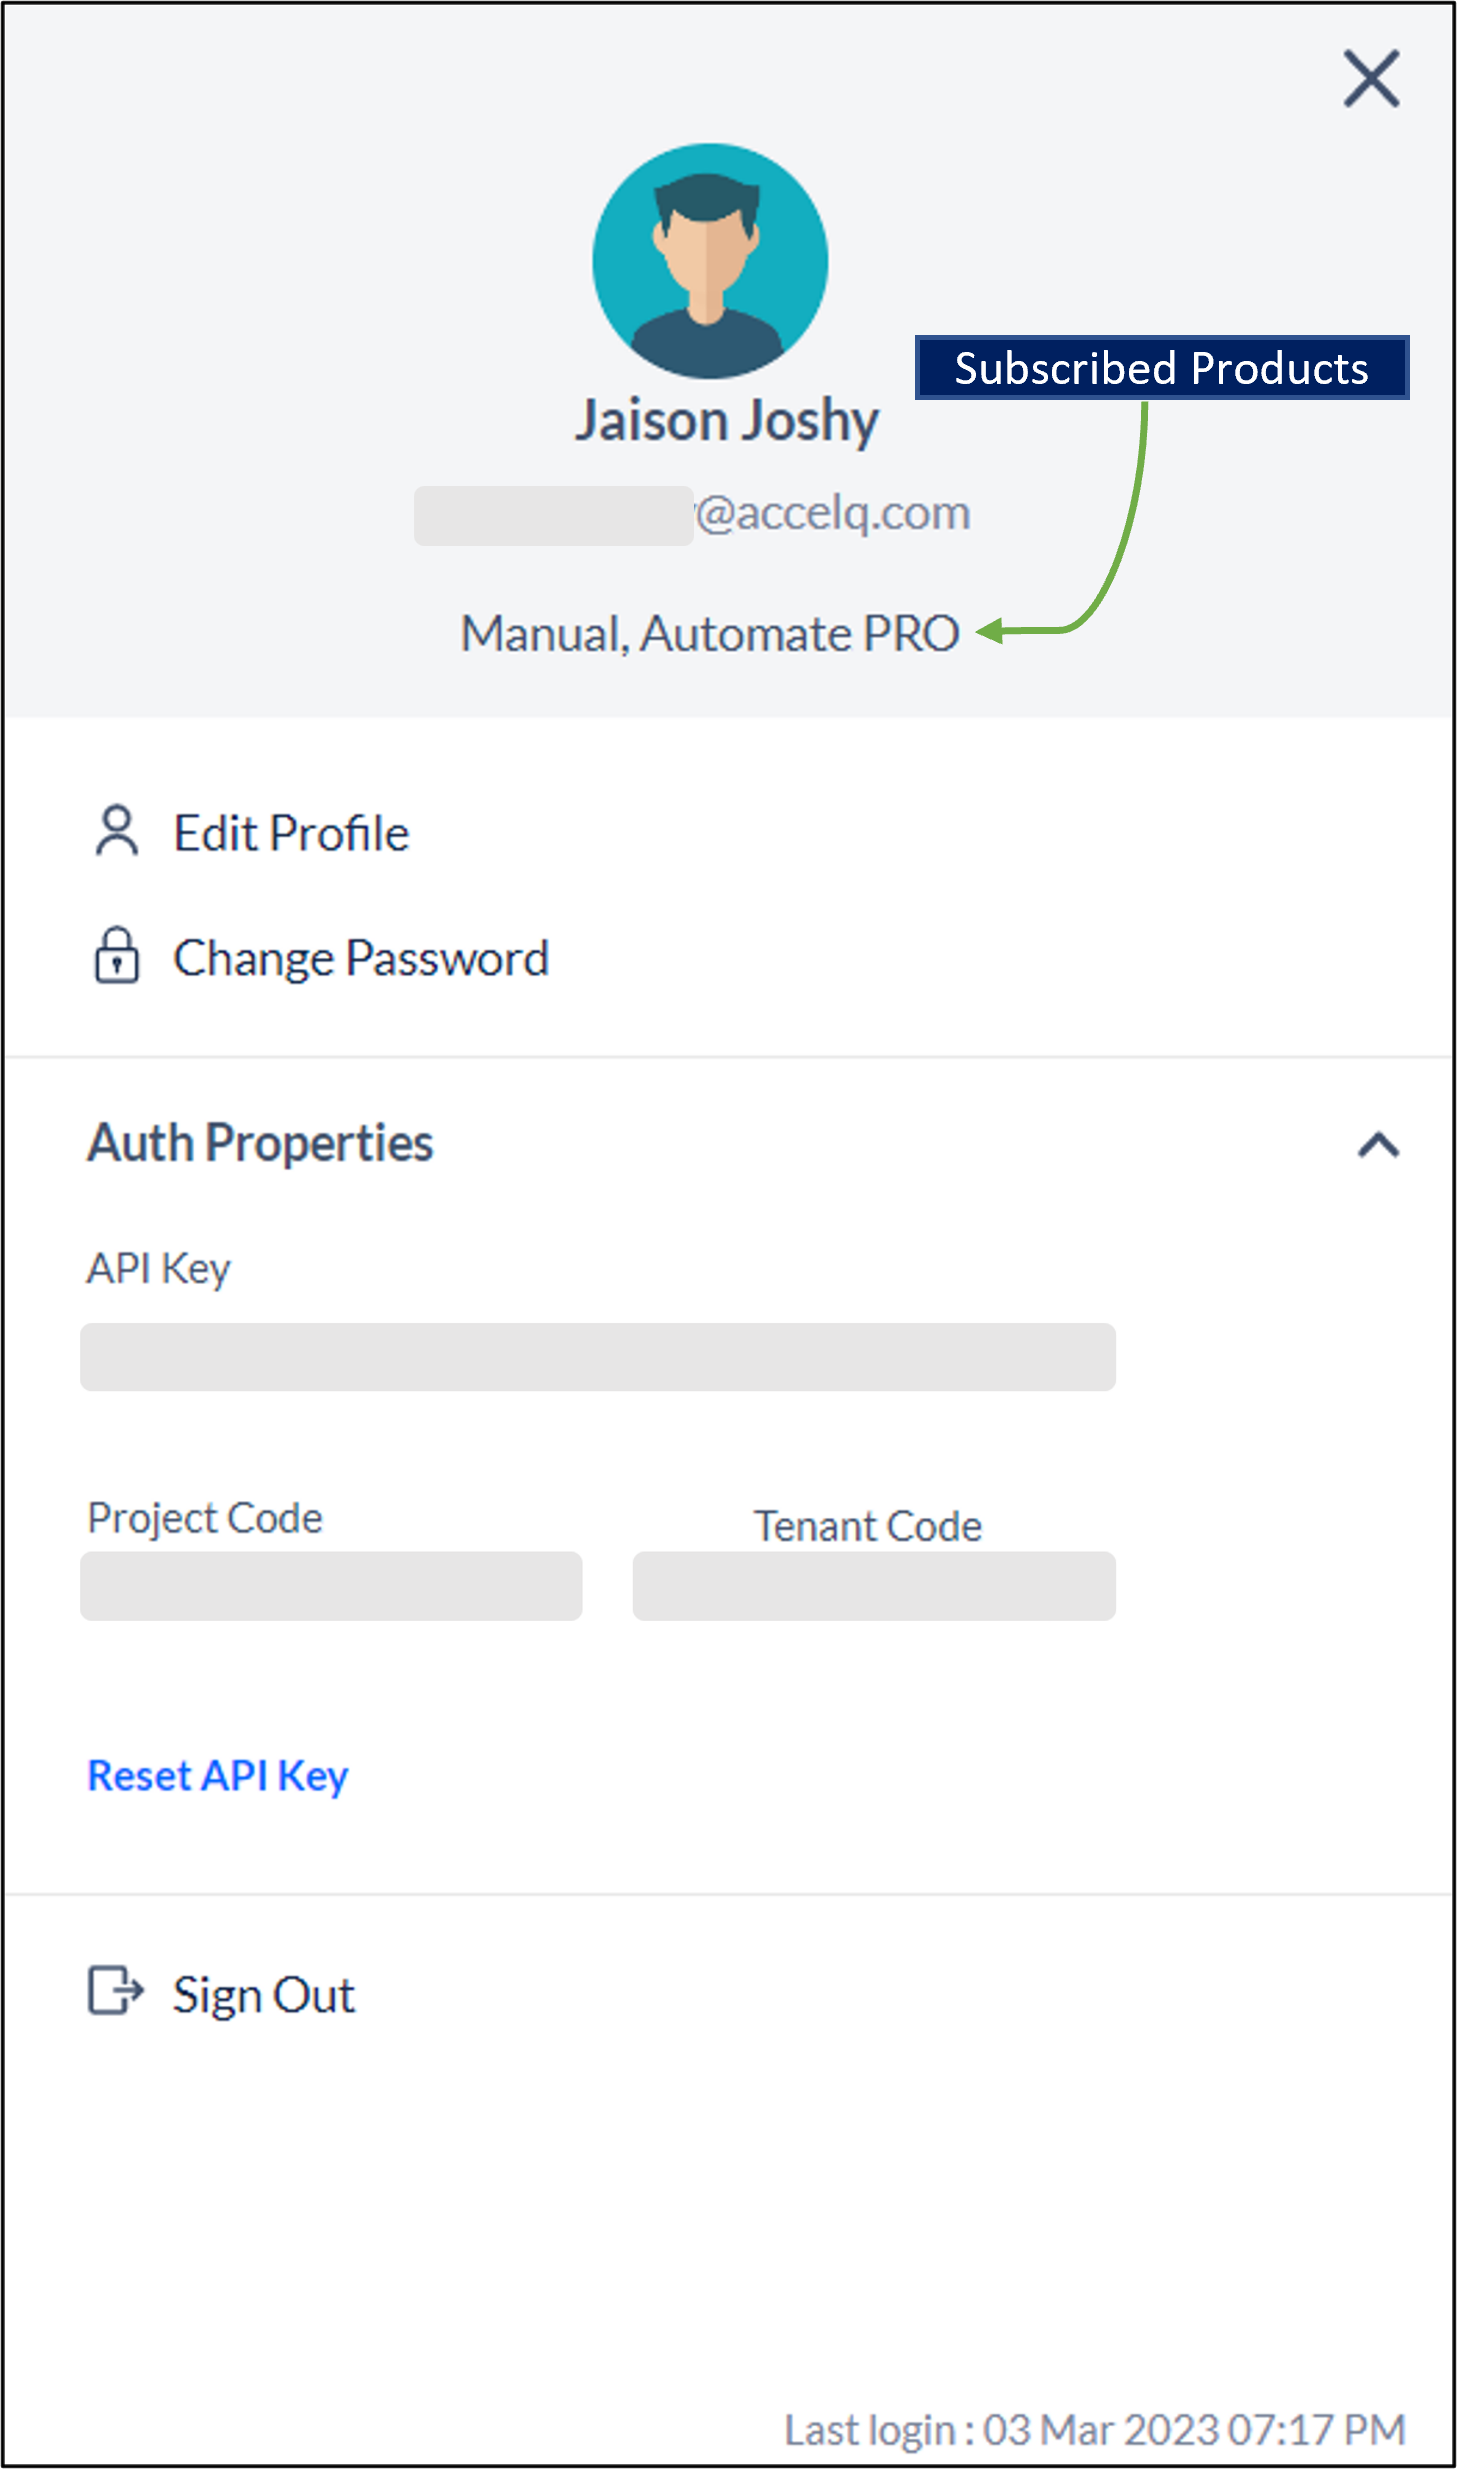Viewport: 1457px width, 2469px height.
Task: Open the Edit Profile option
Action: click(291, 833)
